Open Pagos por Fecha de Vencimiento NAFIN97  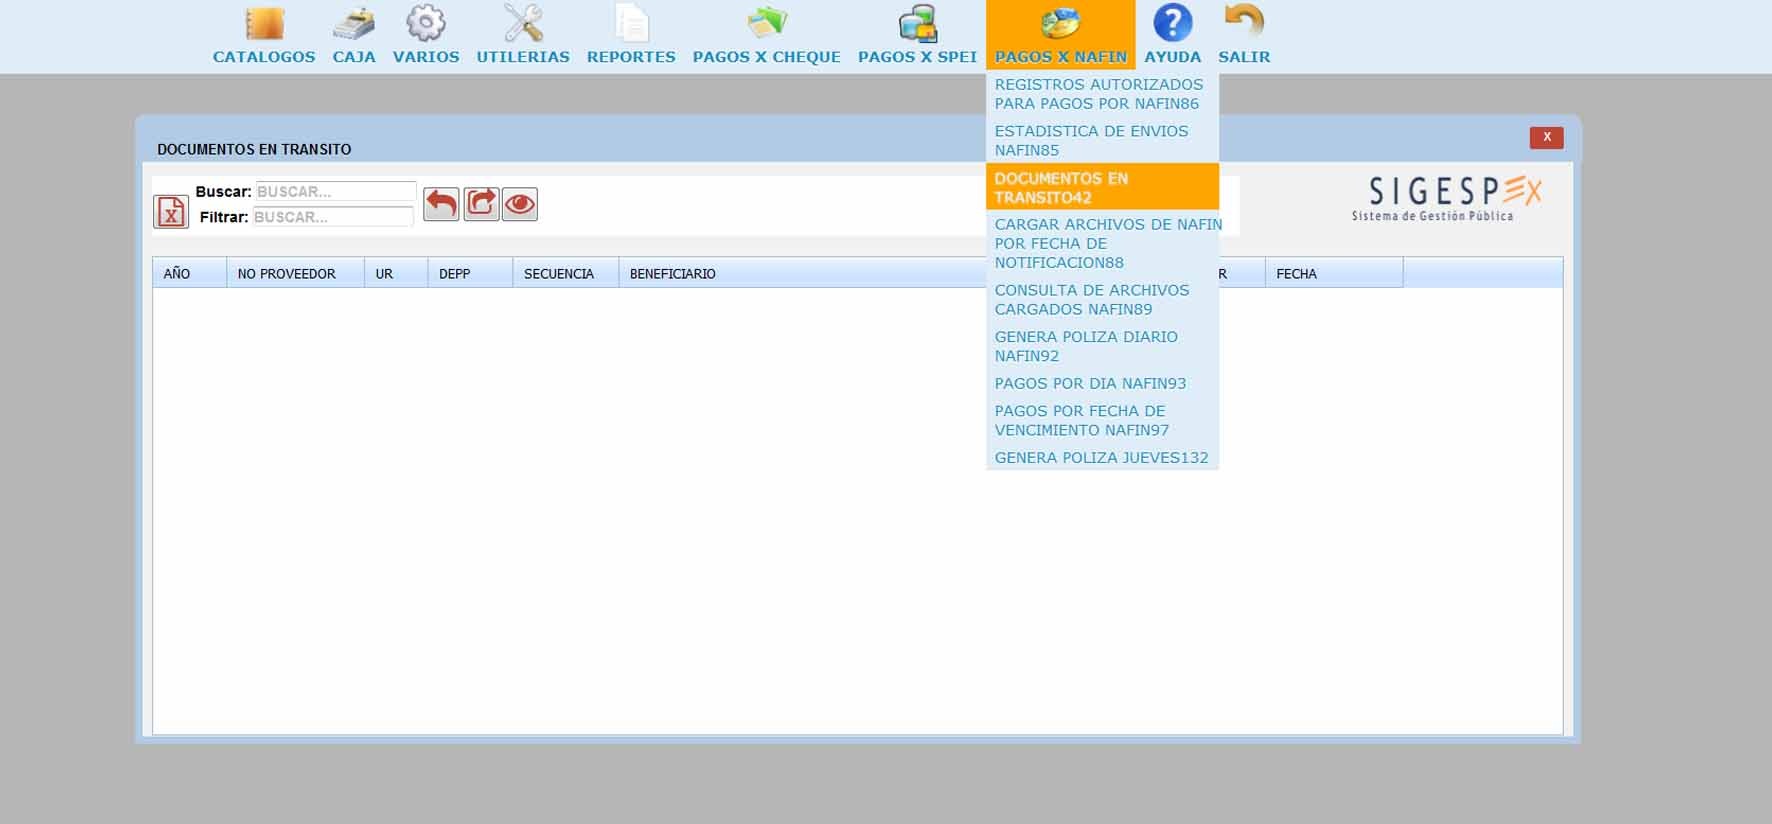pyautogui.click(x=1102, y=420)
